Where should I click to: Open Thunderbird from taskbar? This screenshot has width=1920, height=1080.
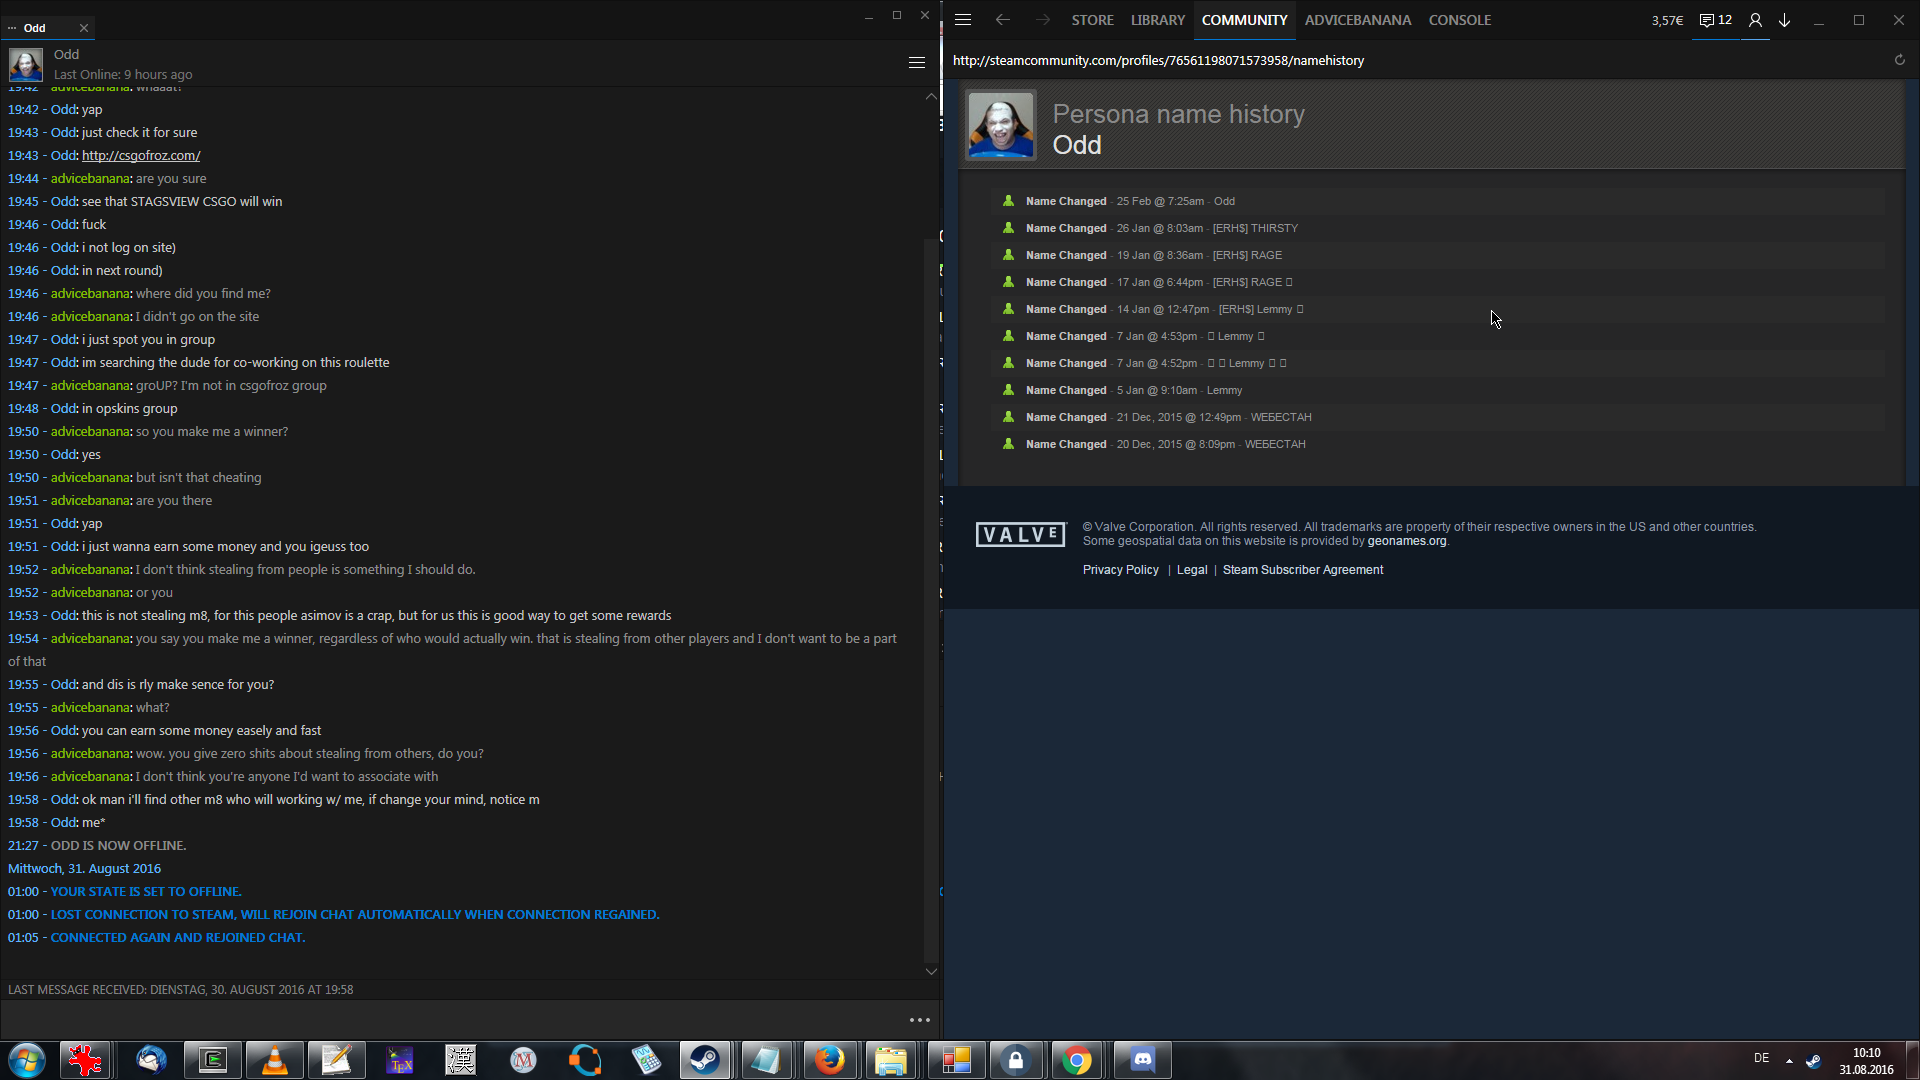(151, 1060)
